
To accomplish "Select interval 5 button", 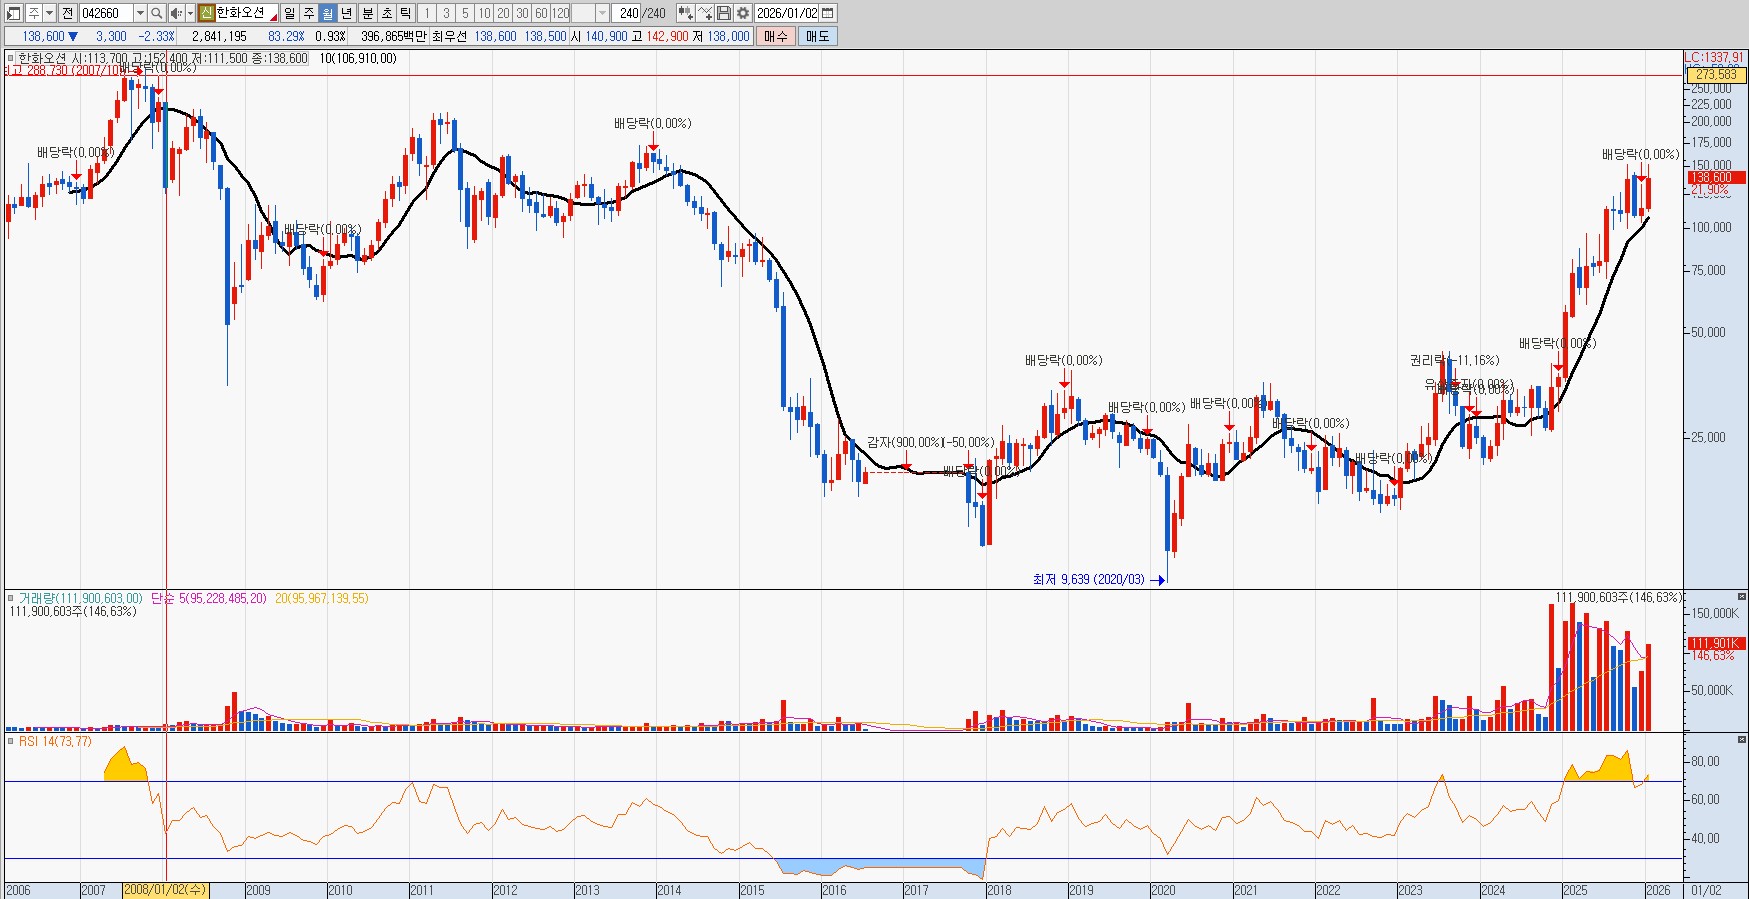I will tap(465, 13).
